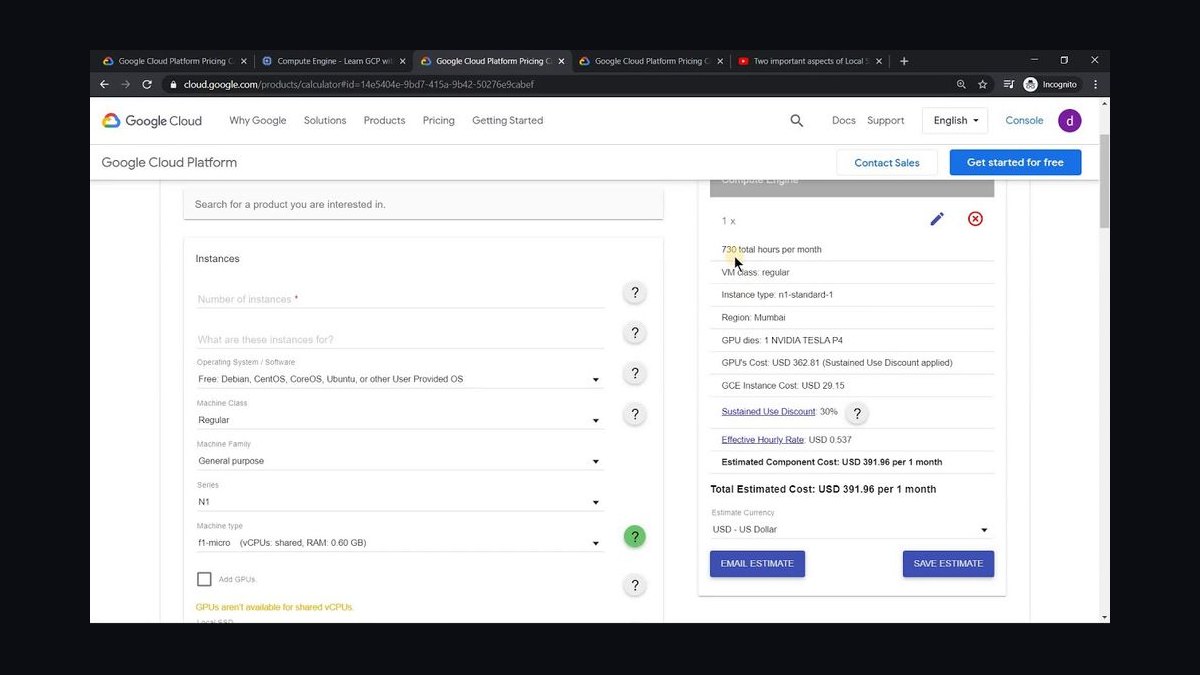Open help for What are these instances for
Viewport: 1200px width, 675px height.
(635, 333)
